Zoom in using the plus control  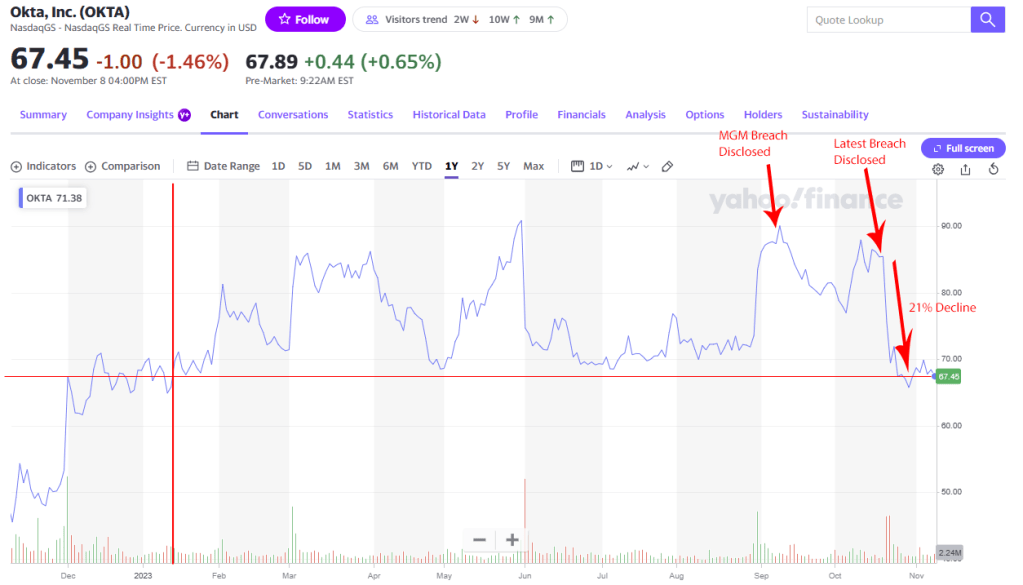pos(510,539)
